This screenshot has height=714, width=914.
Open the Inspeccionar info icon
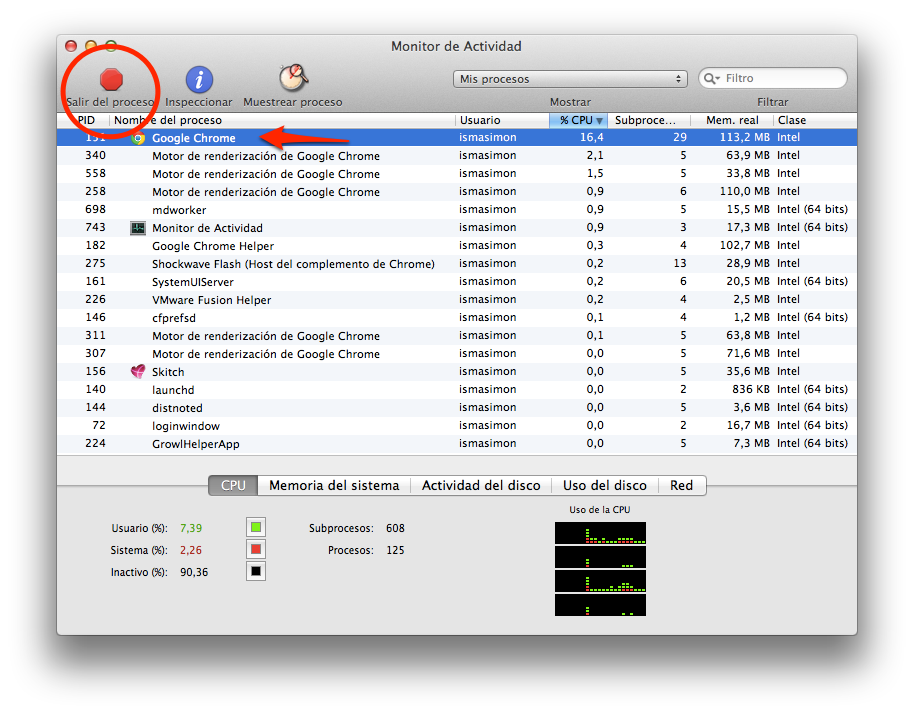(x=199, y=79)
